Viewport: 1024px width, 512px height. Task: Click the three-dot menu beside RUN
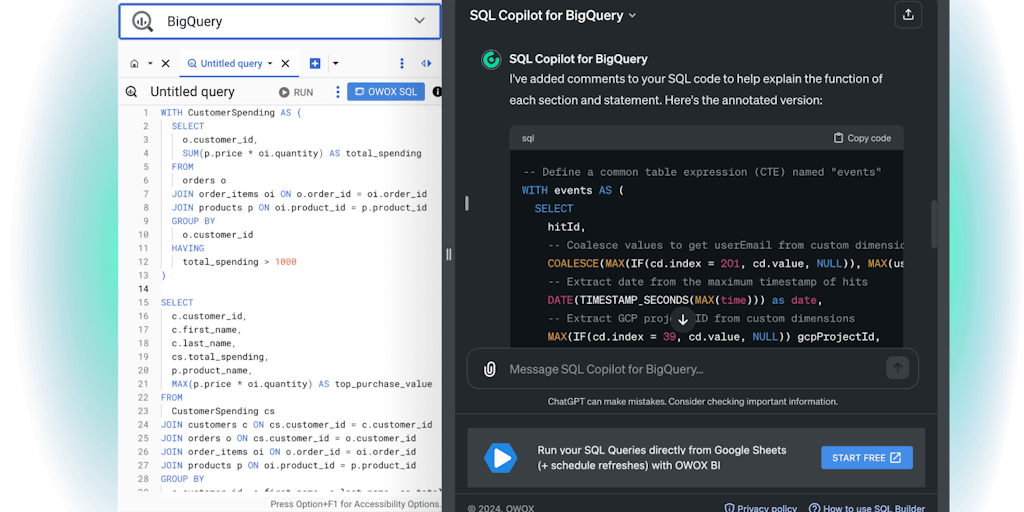point(337,92)
